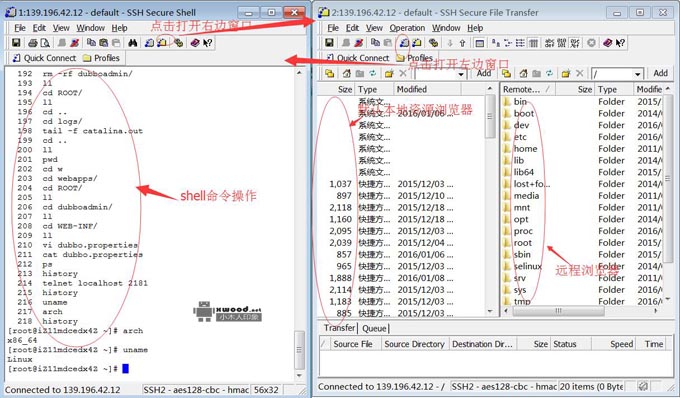The image size is (680, 398).
Task: Refresh the local file pane
Action: [x=373, y=73]
